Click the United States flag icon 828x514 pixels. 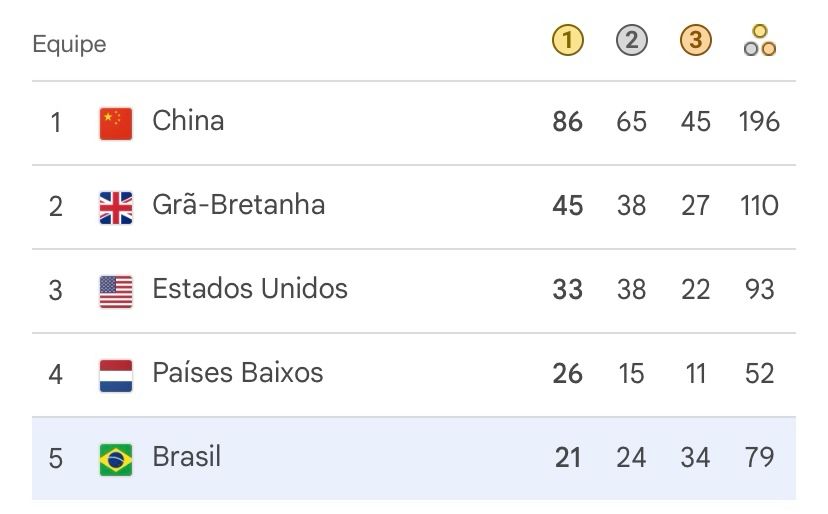(x=116, y=292)
